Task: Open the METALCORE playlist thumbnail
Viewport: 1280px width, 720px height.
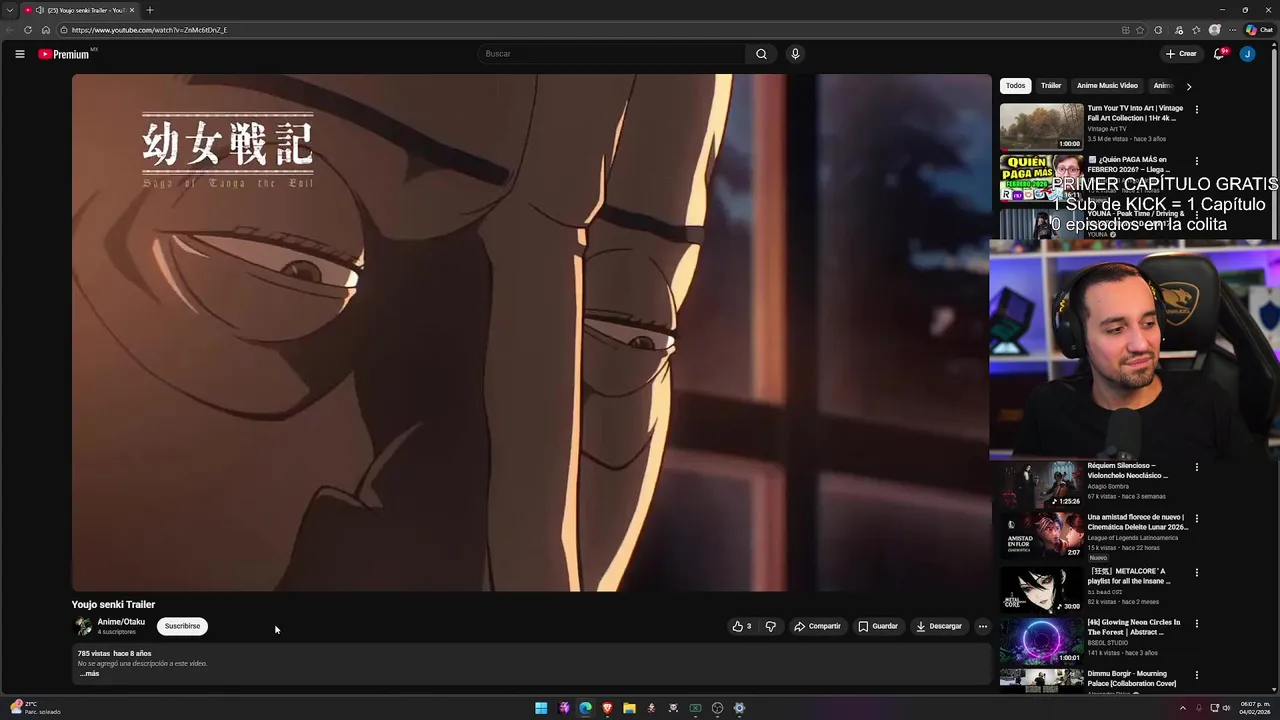Action: pos(1041,590)
